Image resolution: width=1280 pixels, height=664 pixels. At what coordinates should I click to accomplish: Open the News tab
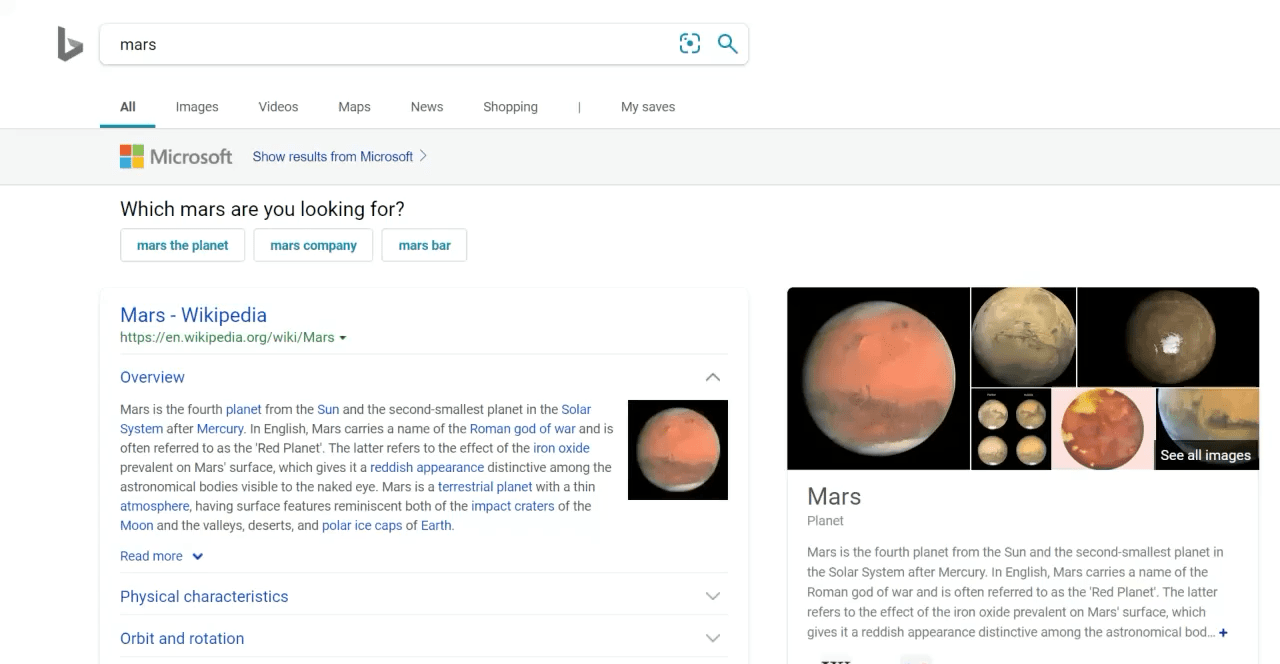(427, 107)
